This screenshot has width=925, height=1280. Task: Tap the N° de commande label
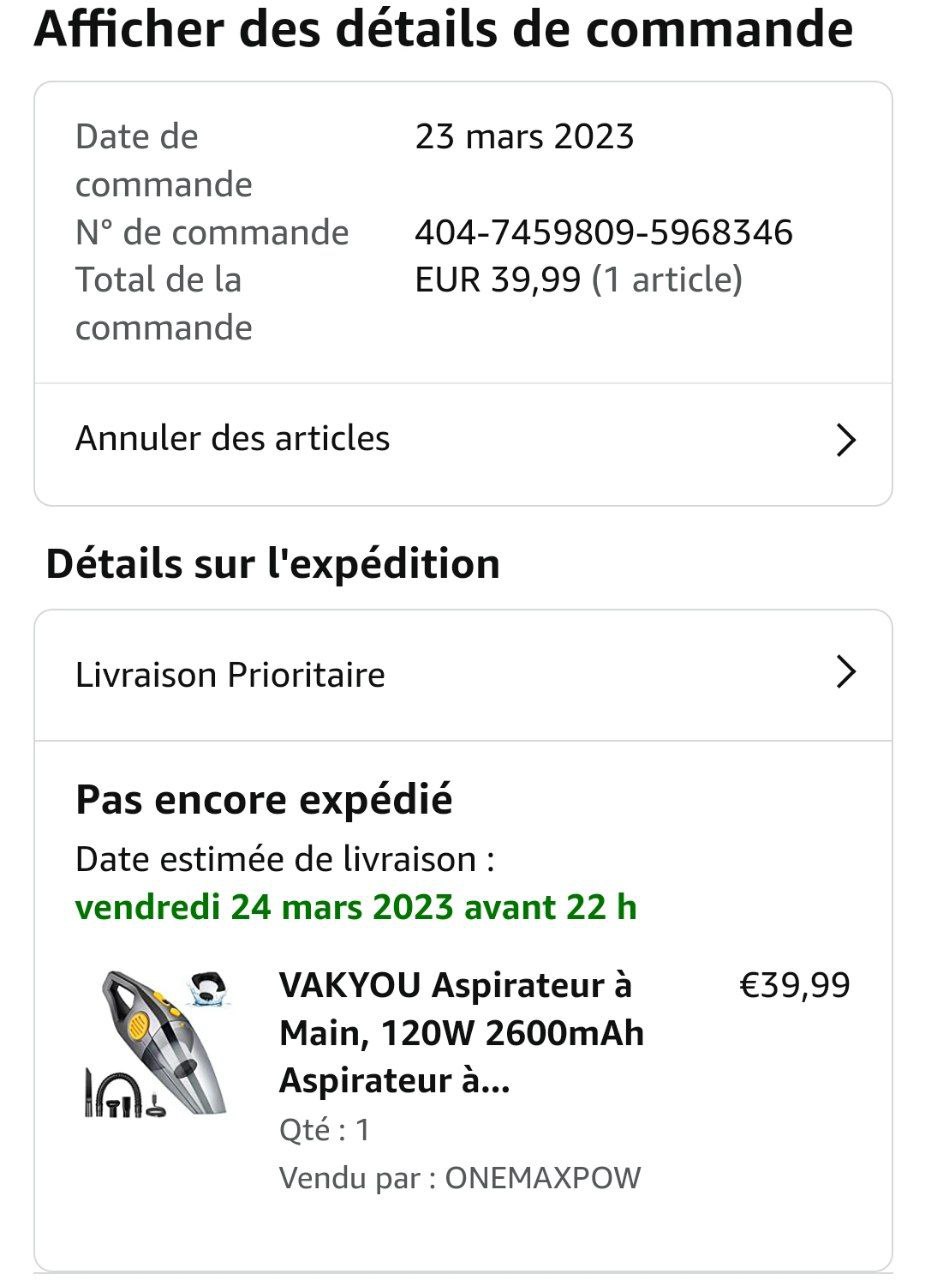[212, 233]
